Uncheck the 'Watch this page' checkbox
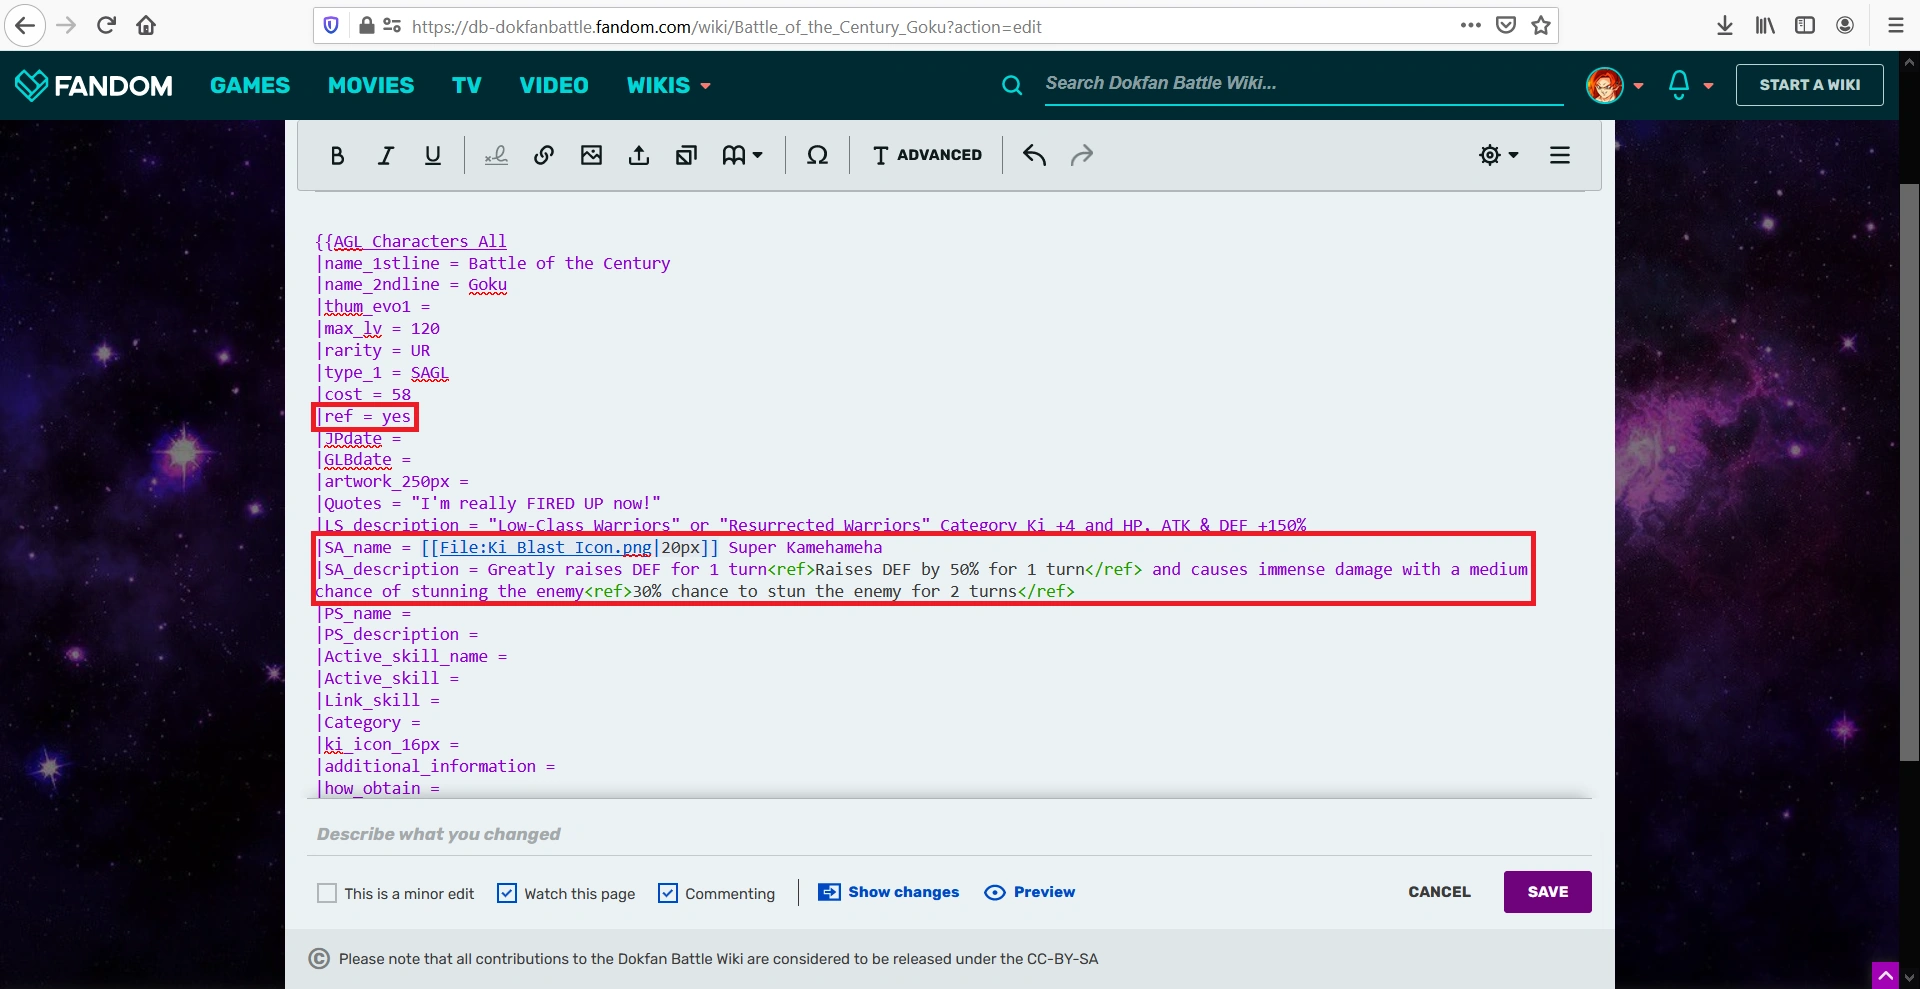1920x989 pixels. point(507,893)
